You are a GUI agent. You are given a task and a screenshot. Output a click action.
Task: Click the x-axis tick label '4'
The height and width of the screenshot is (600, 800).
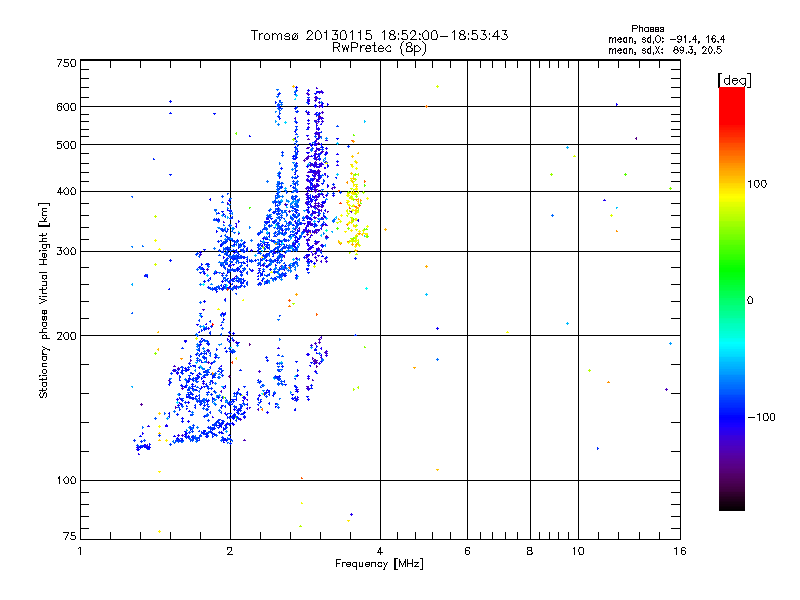click(380, 551)
